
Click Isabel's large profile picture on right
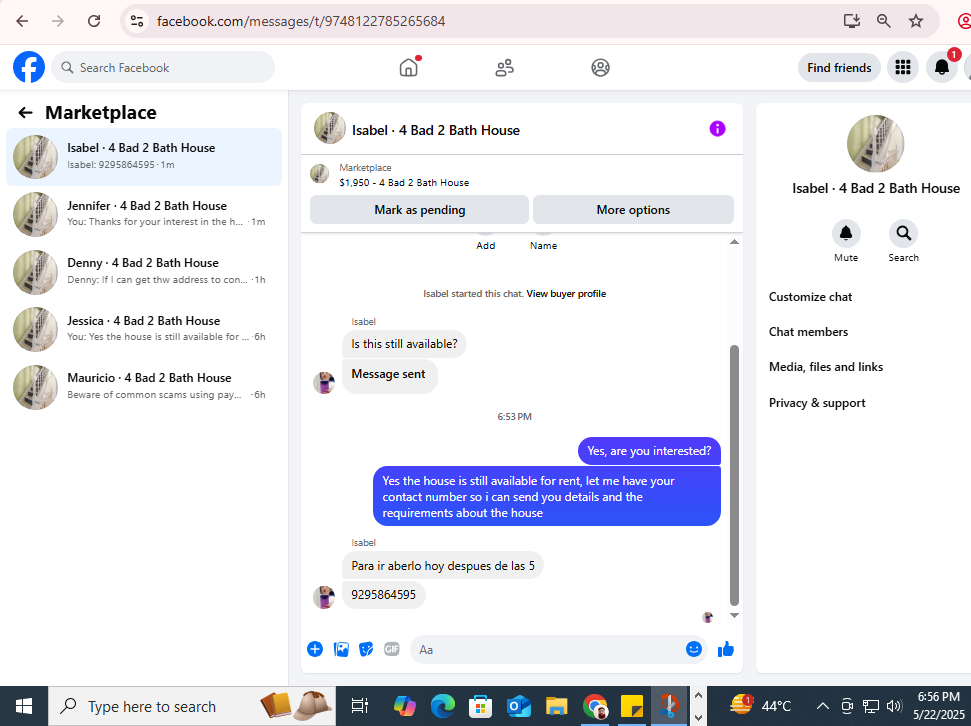(x=875, y=144)
